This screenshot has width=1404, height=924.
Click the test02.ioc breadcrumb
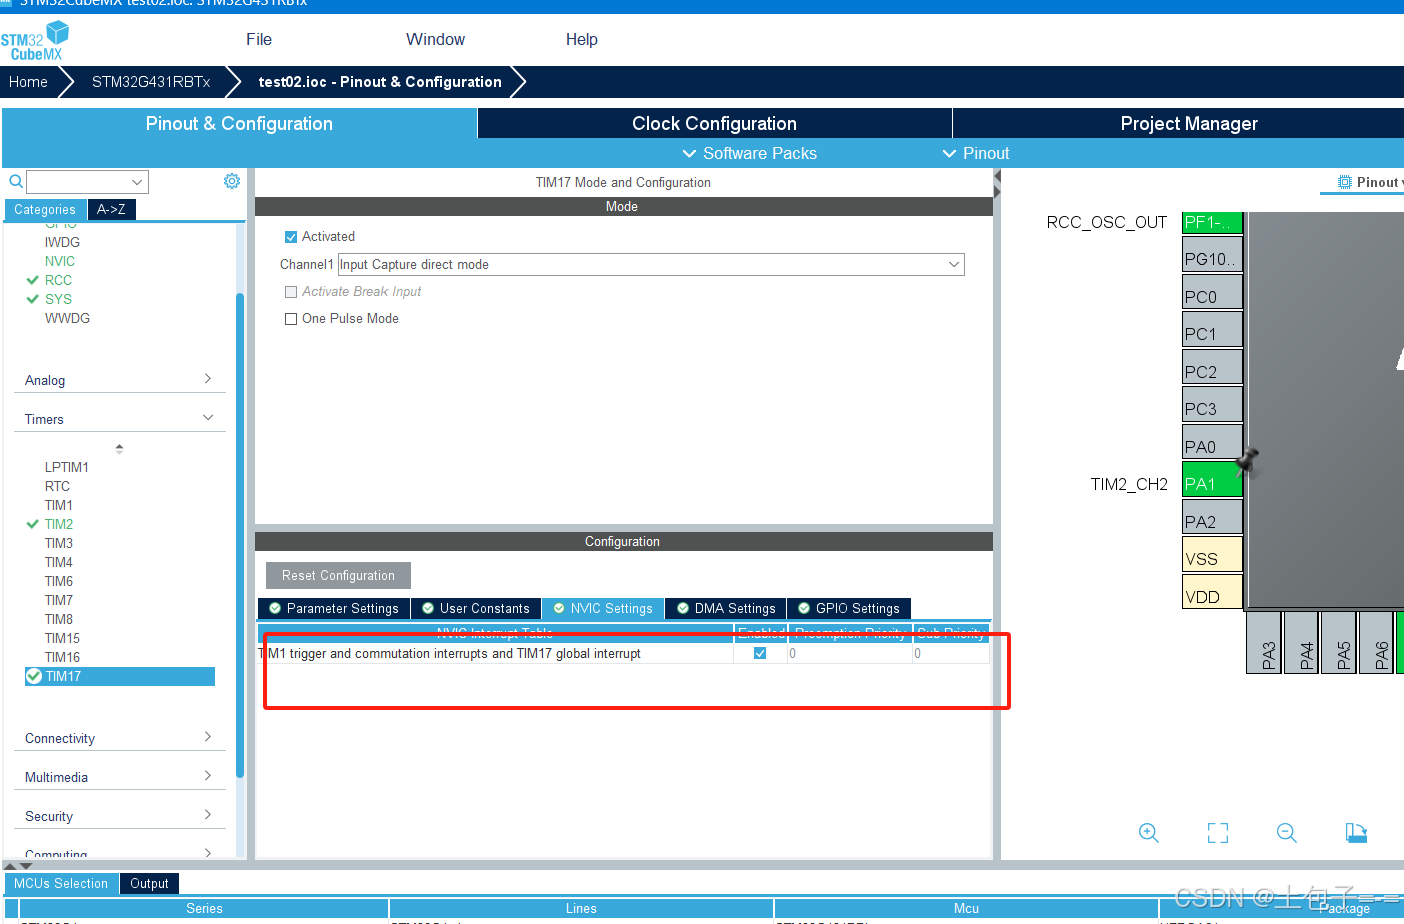(380, 82)
